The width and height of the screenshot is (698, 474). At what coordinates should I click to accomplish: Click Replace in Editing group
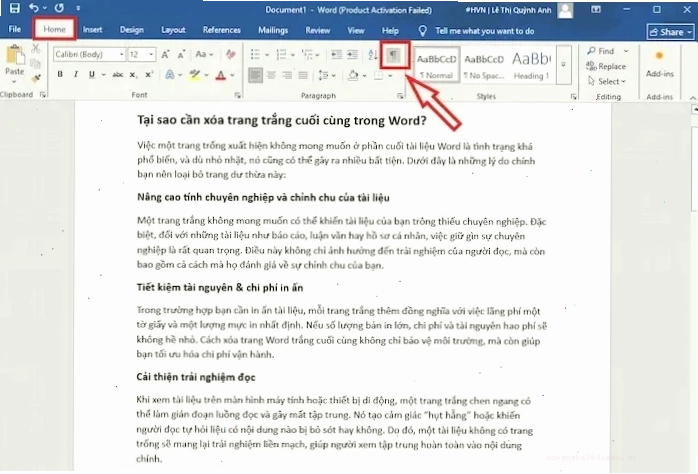(x=606, y=66)
